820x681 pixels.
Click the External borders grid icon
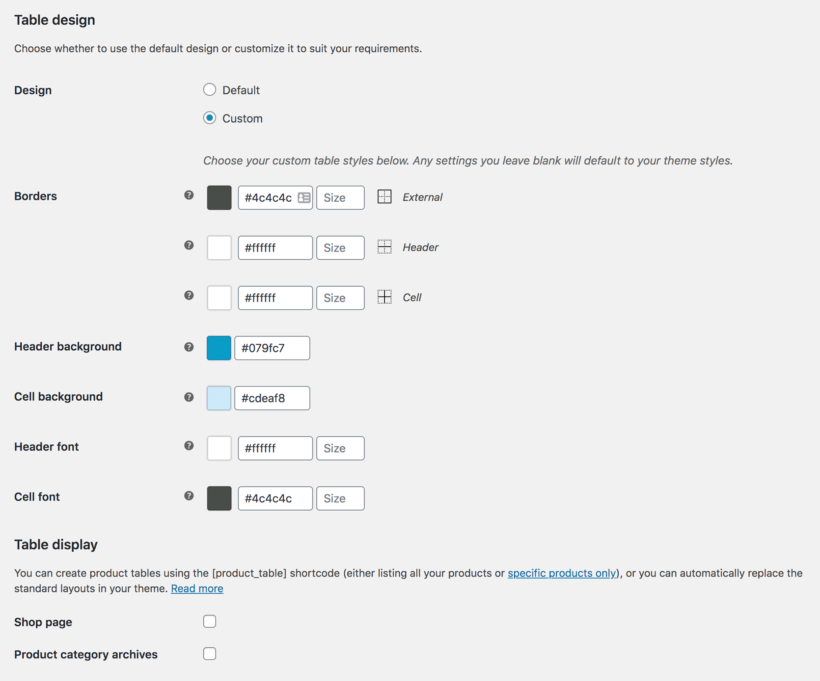(385, 197)
